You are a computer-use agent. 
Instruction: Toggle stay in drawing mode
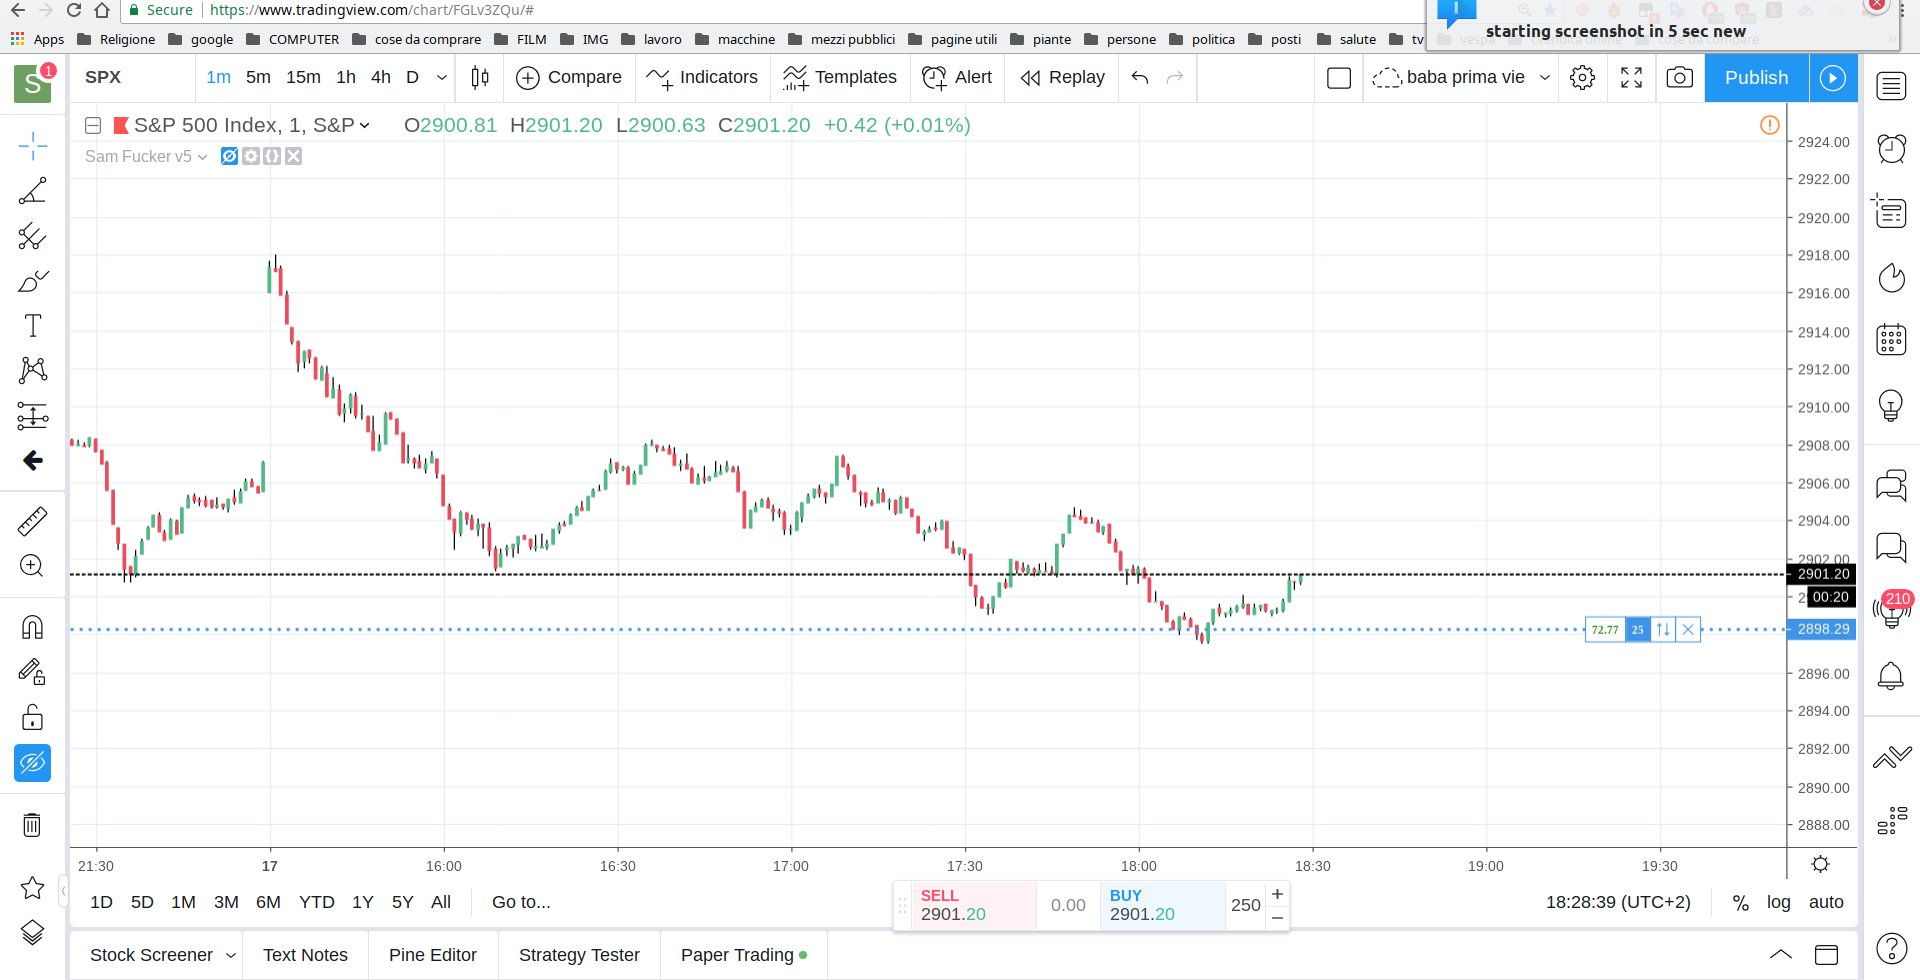(x=32, y=672)
